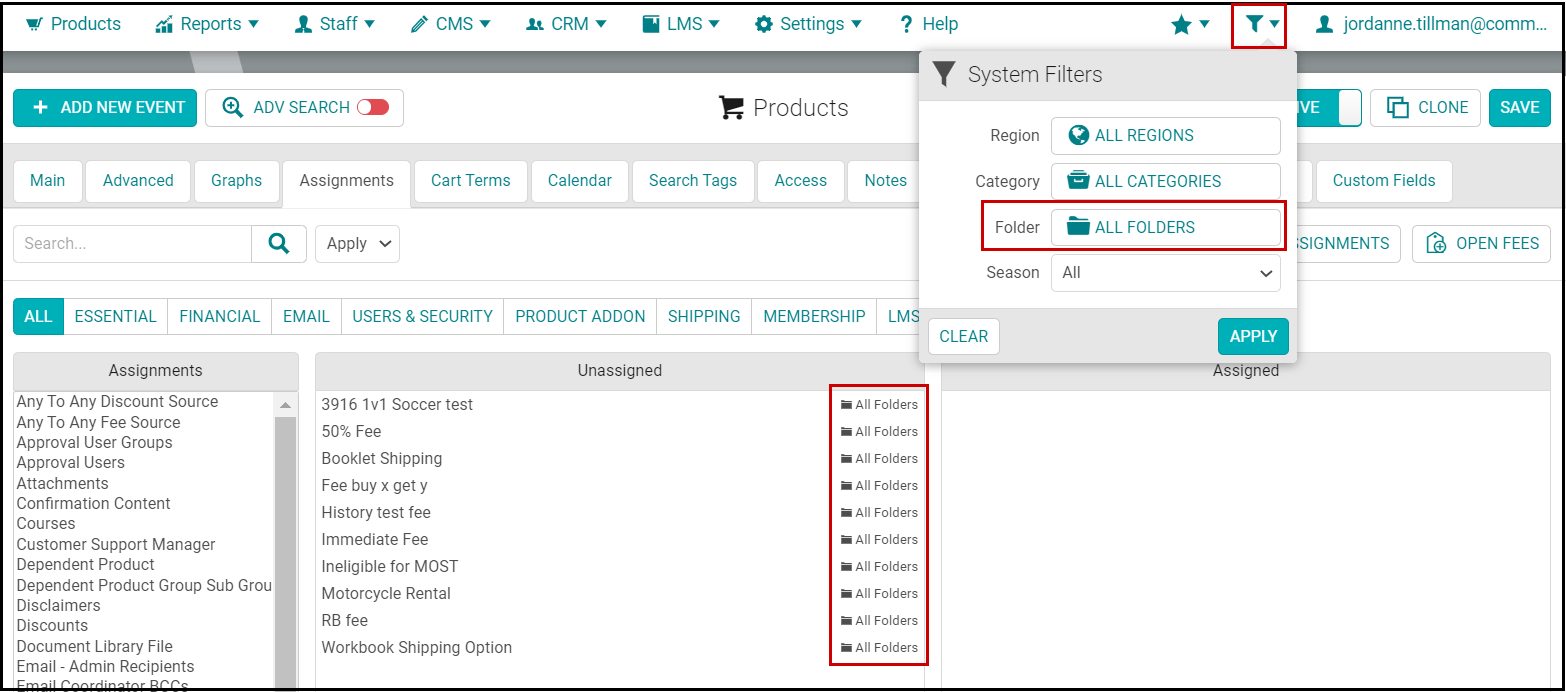Click folder icon beside RB fee
Viewport: 1566px width, 692px height.
pos(846,621)
